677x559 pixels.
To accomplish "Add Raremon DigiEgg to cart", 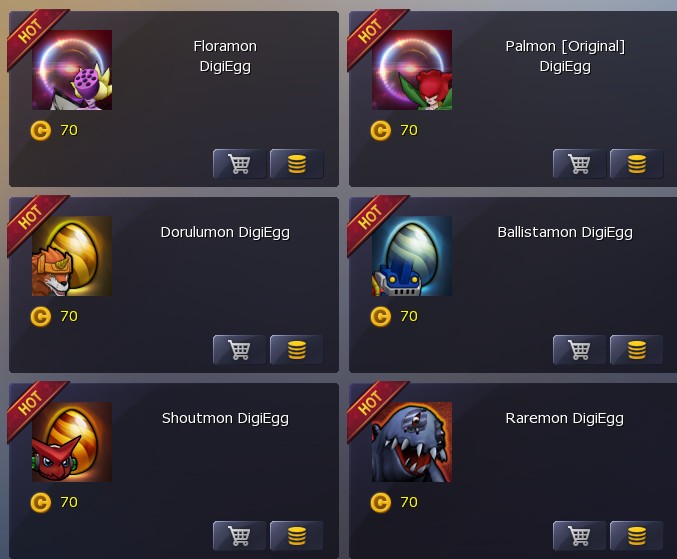I will [579, 536].
